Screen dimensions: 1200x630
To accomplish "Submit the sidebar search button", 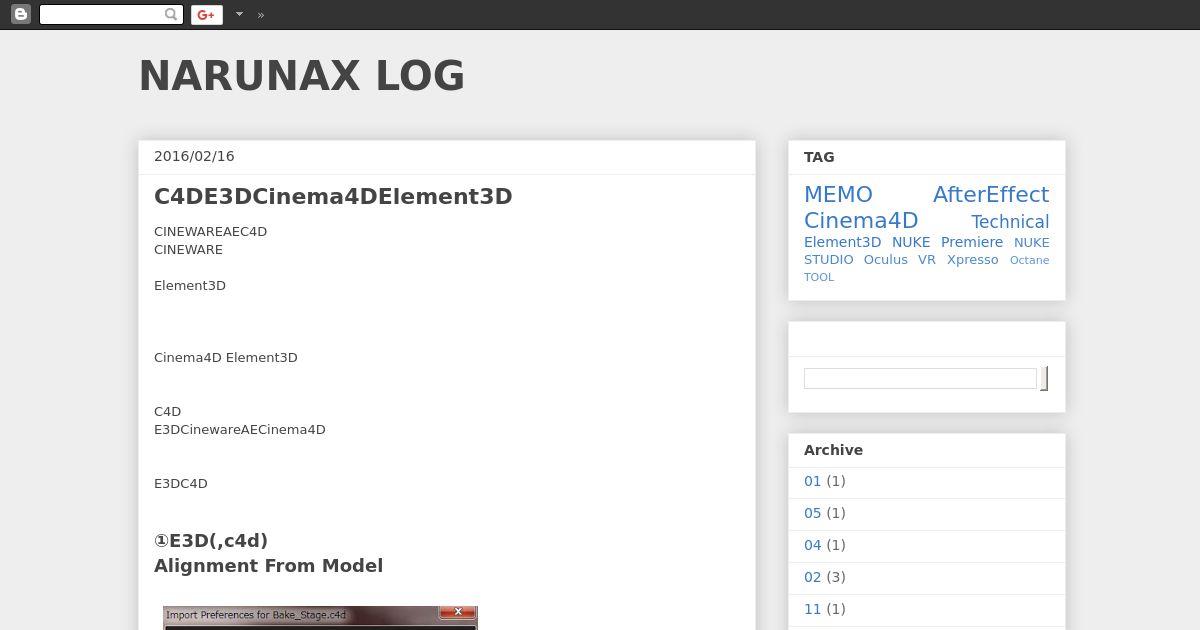I will (1044, 378).
